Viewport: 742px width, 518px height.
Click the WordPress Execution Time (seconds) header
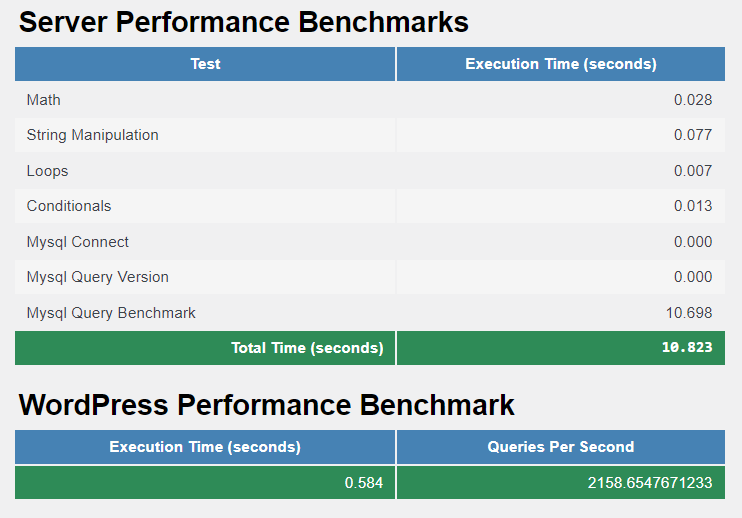(x=205, y=447)
